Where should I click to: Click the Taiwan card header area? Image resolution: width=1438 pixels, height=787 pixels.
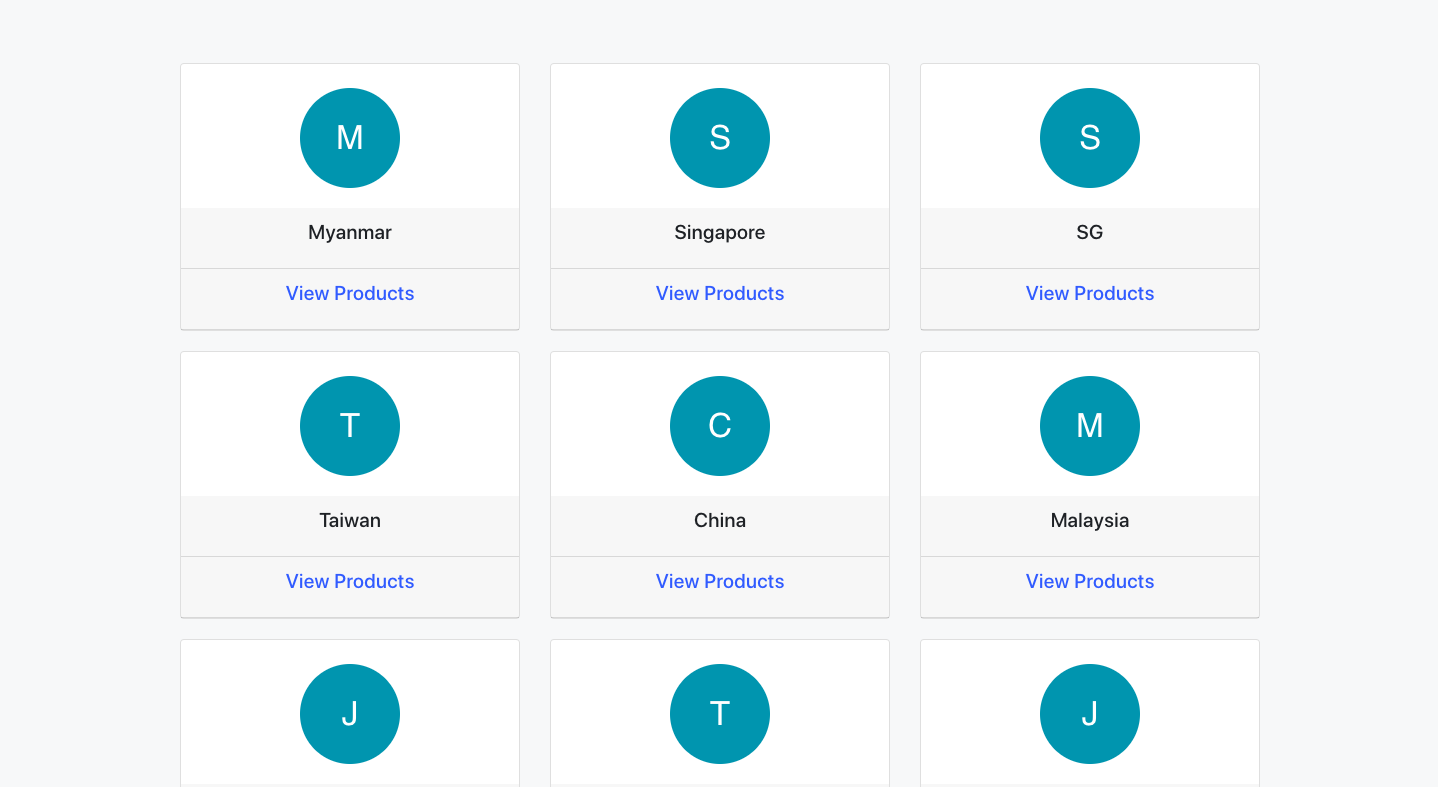[350, 423]
